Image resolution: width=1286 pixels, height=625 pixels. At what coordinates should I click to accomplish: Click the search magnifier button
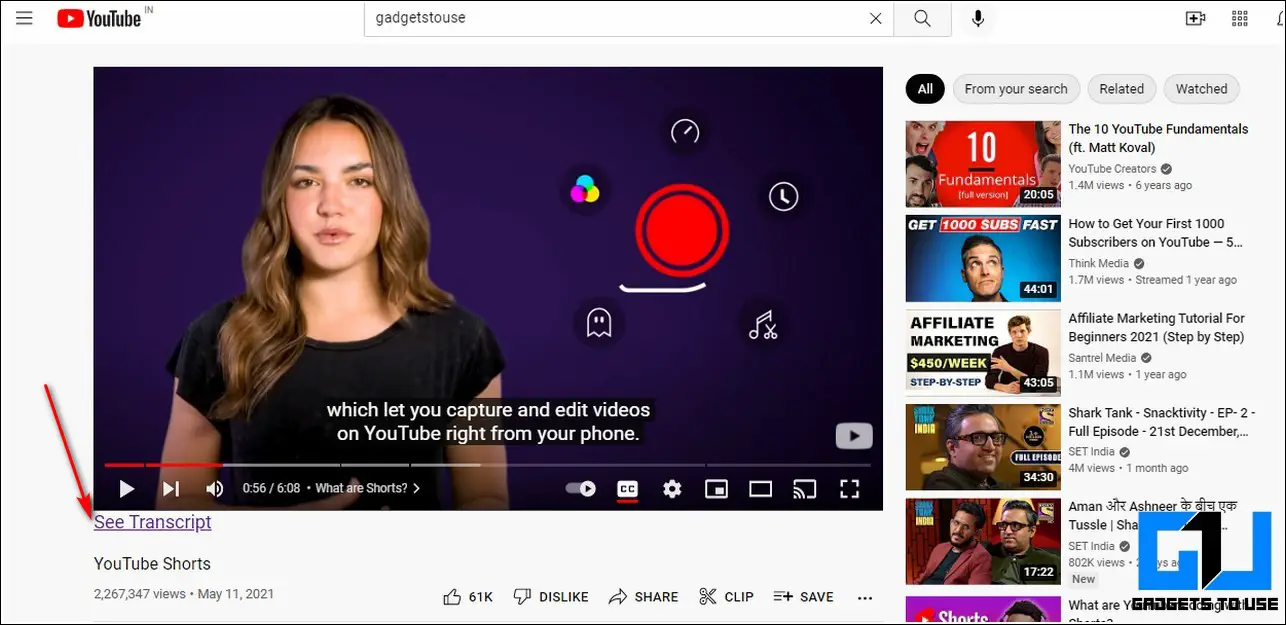tap(923, 18)
